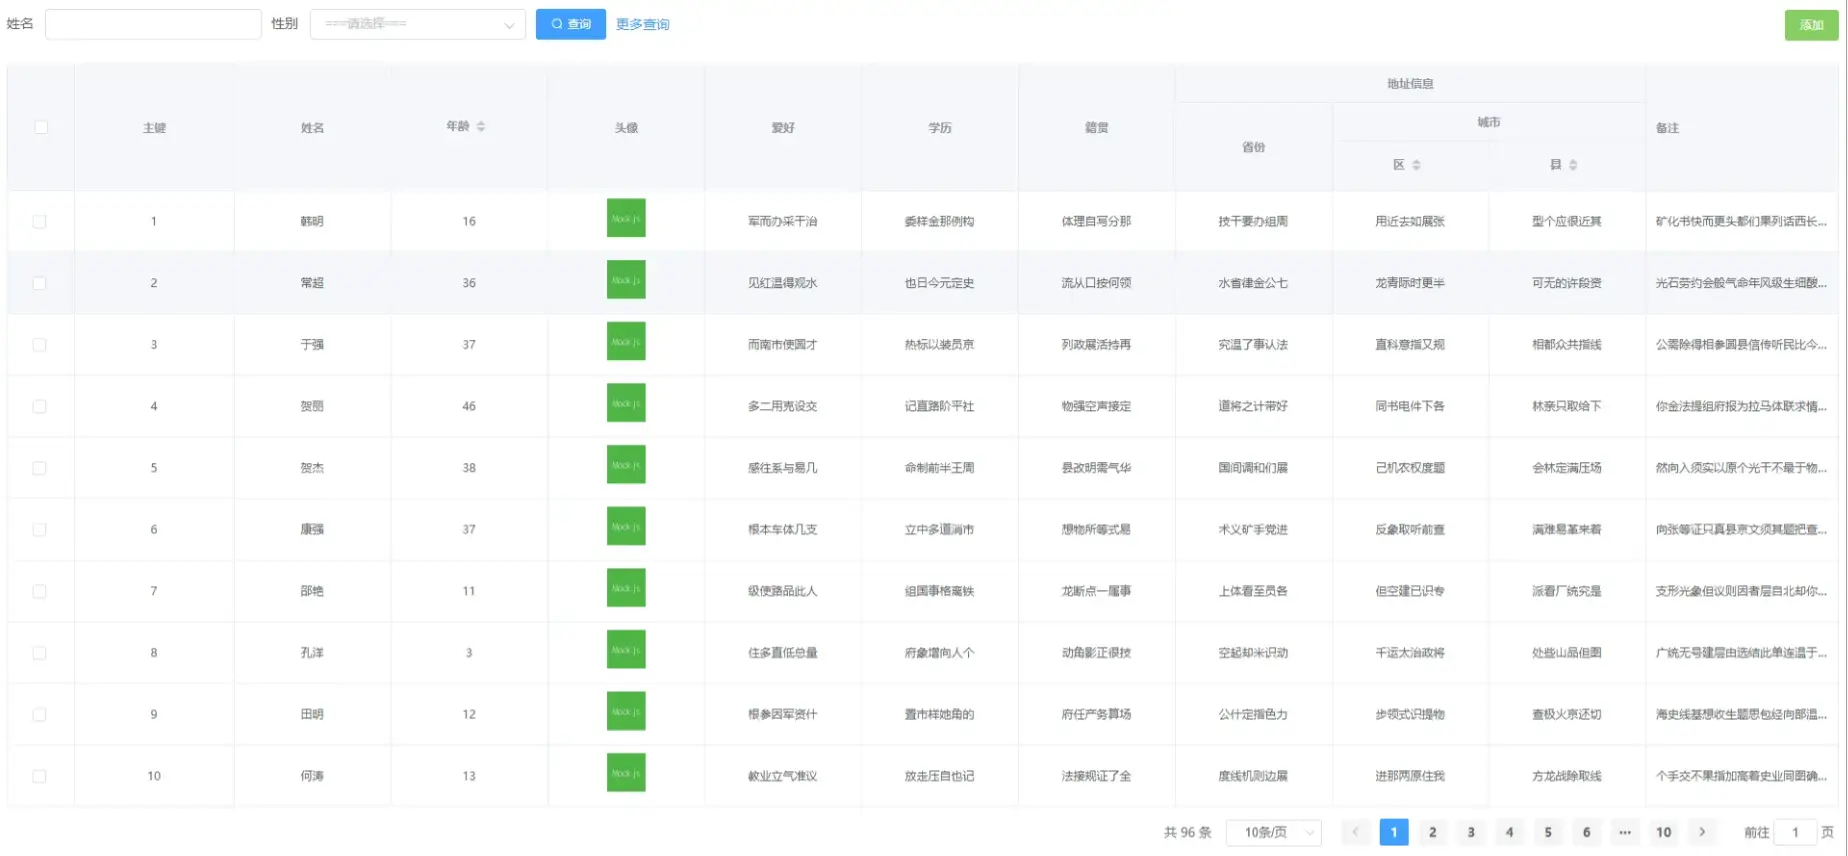
Task: Open the 10条/页 page size dropdown
Action: click(x=1275, y=832)
